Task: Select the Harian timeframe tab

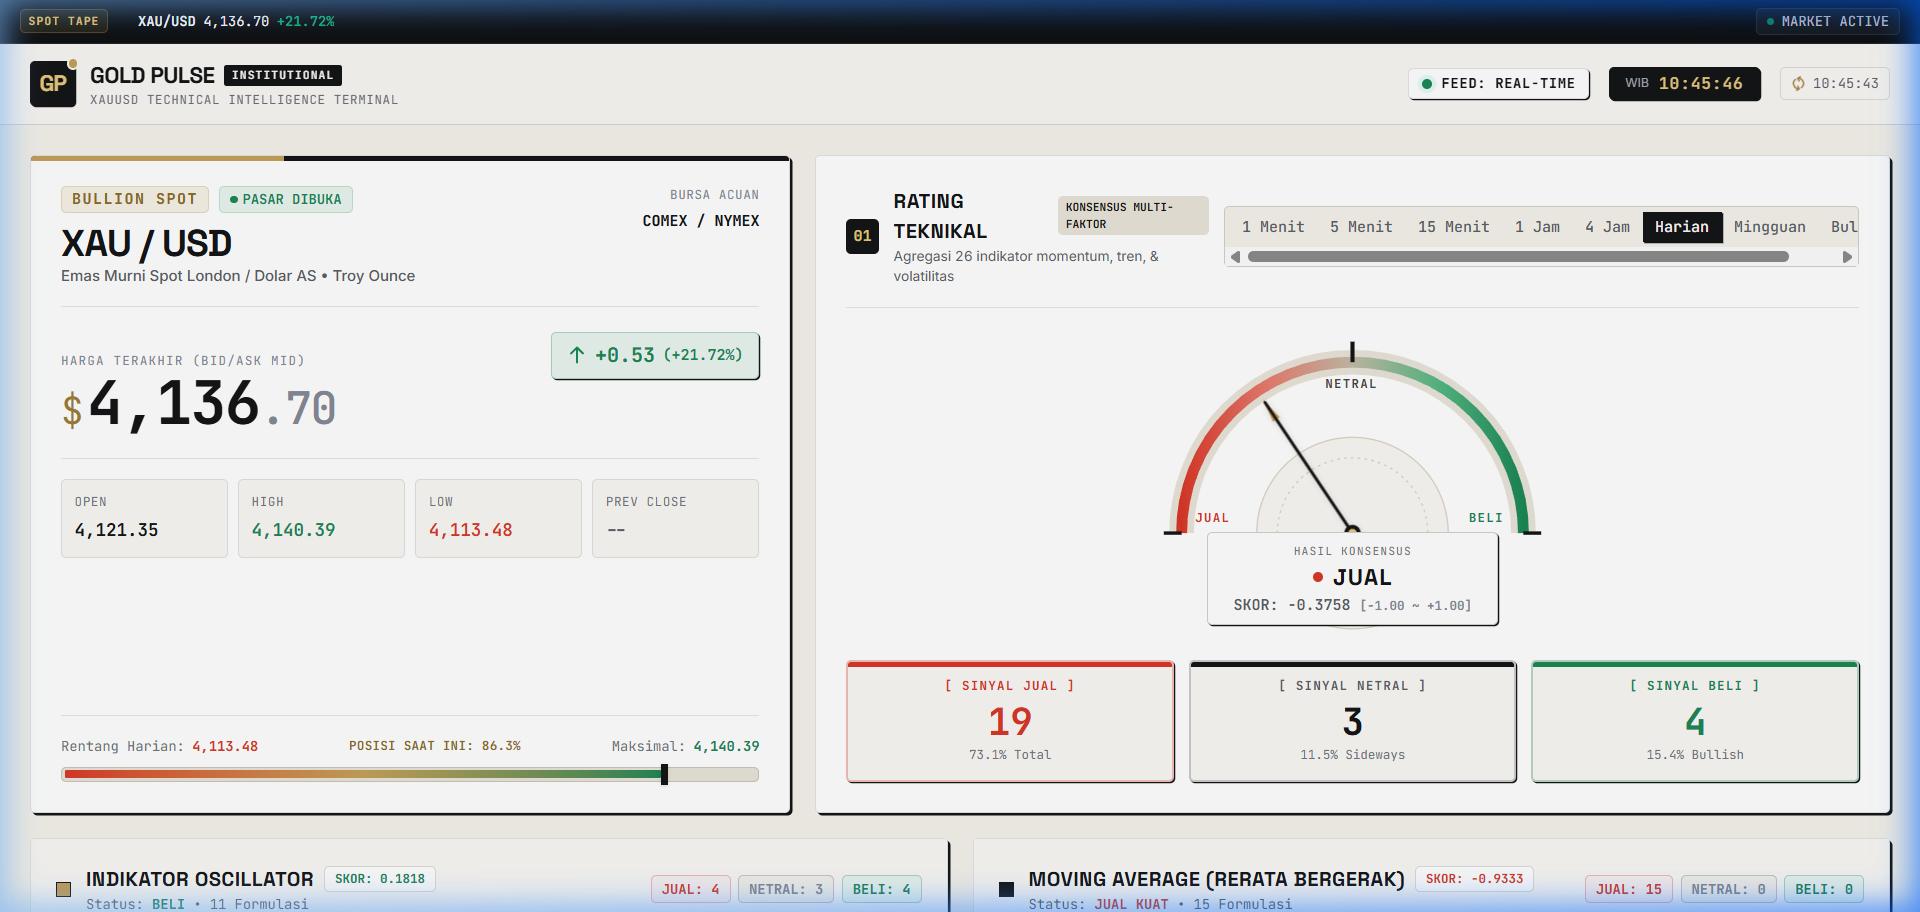Action: (x=1682, y=227)
